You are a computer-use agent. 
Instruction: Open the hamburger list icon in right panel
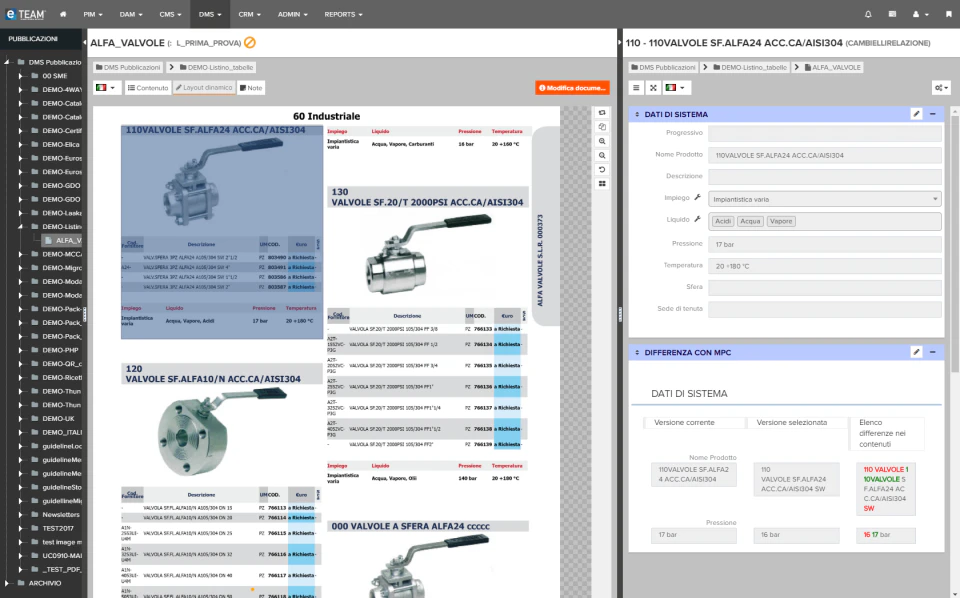(637, 87)
